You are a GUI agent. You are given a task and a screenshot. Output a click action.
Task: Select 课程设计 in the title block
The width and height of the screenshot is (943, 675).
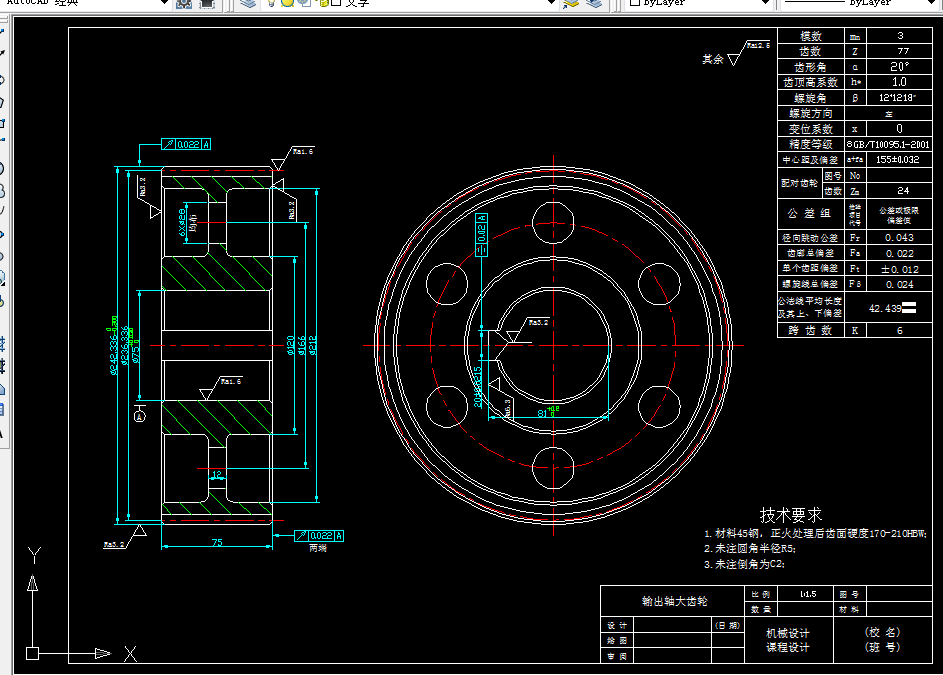click(788, 647)
